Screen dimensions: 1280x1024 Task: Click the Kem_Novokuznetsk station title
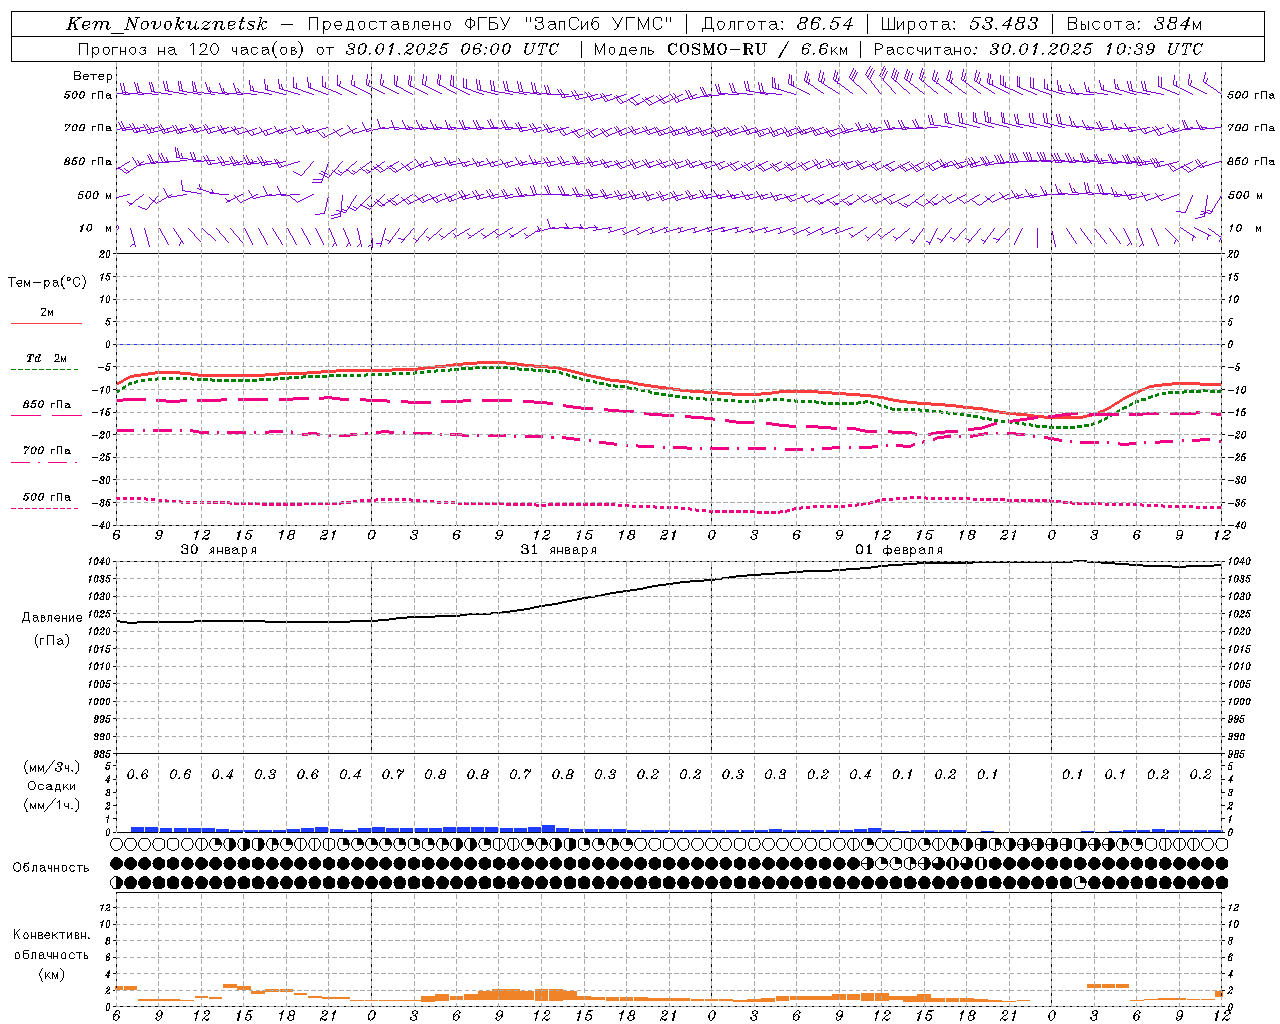point(167,25)
